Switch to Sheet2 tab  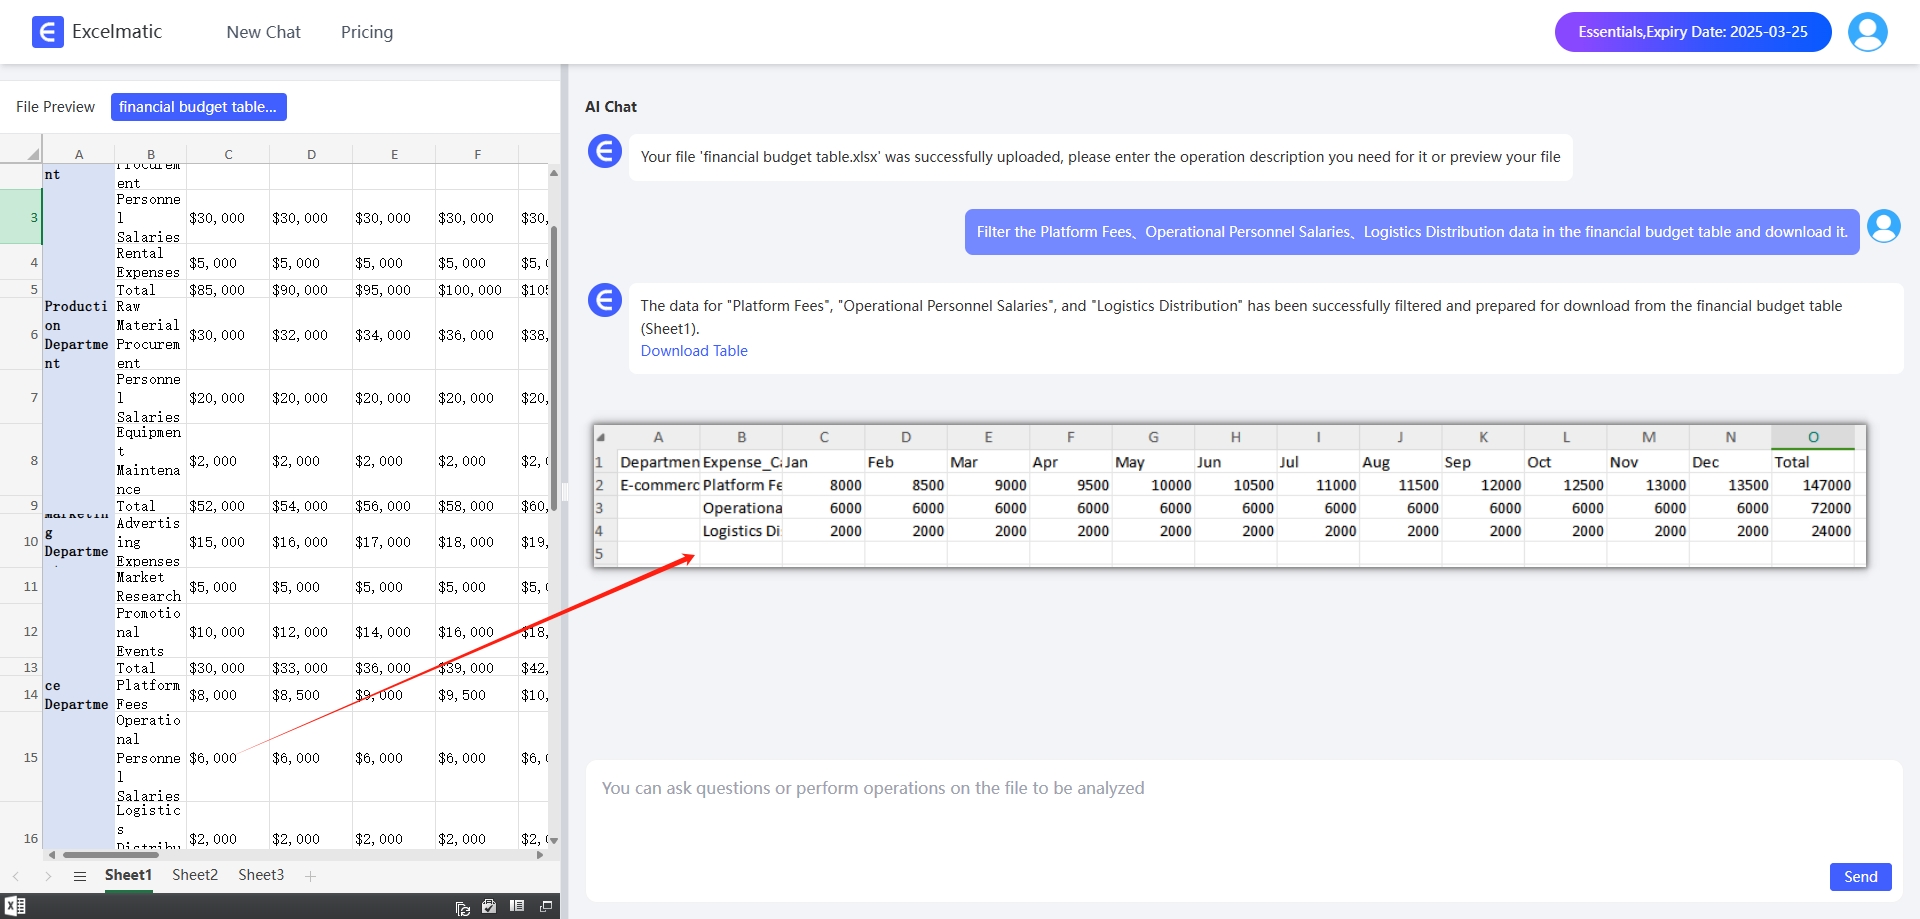click(x=195, y=875)
